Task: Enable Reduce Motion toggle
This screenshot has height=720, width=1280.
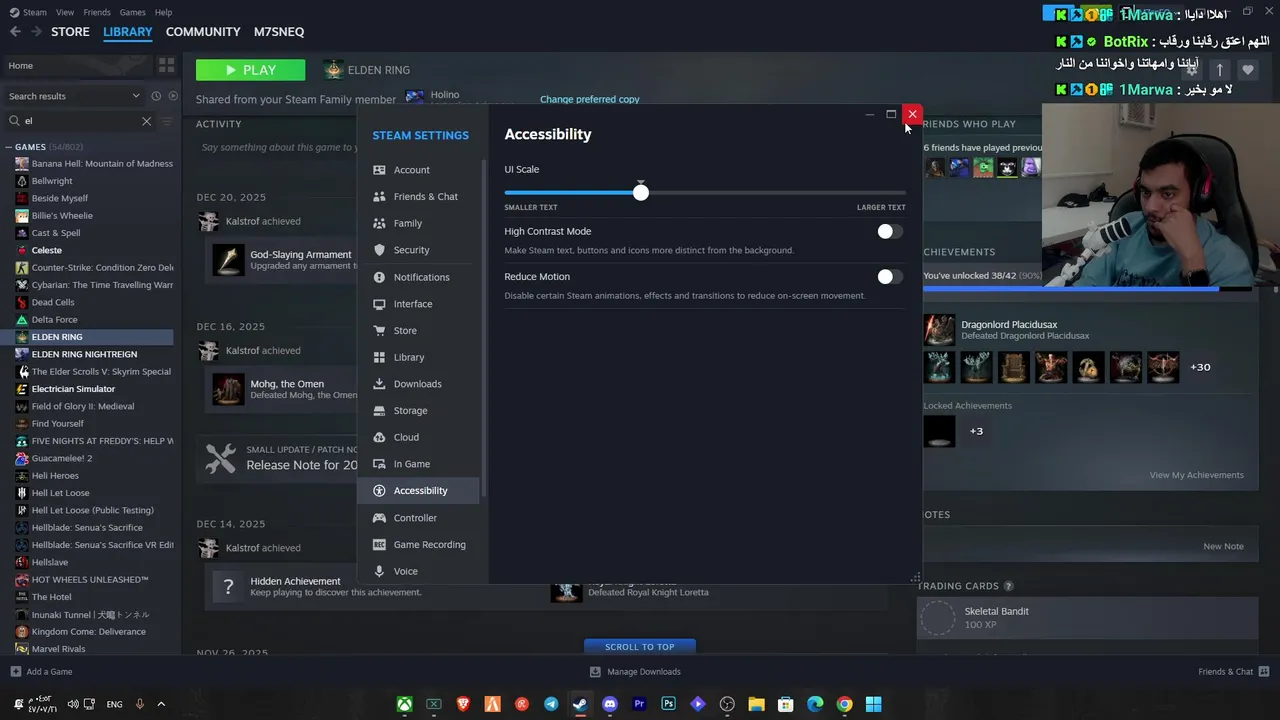Action: point(889,277)
